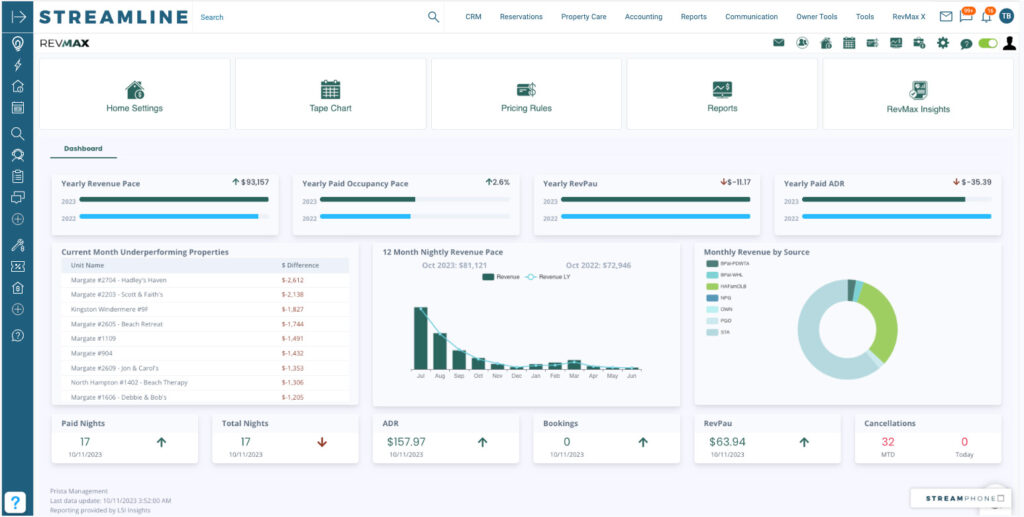Open the percent coupon sidebar icon
1024x517 pixels.
pos(18,266)
